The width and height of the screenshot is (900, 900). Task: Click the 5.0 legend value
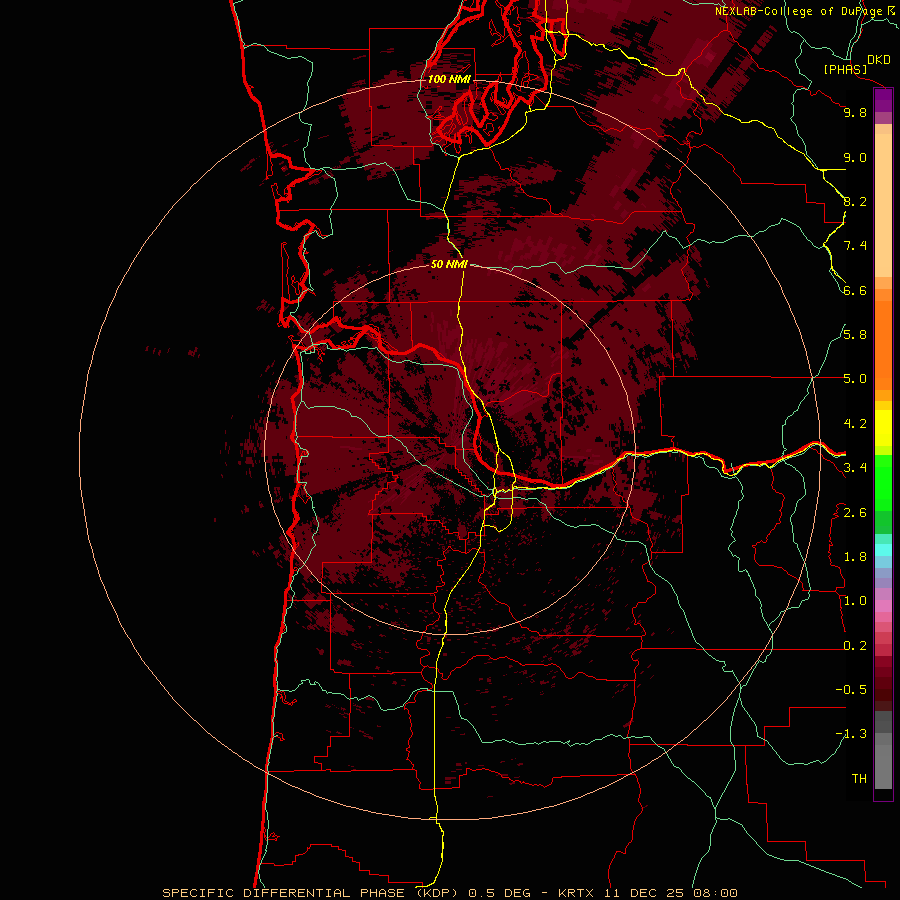tap(855, 379)
